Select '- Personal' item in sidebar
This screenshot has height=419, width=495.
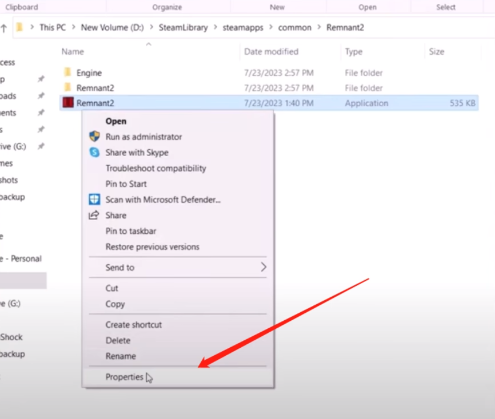pyautogui.click(x=21, y=259)
